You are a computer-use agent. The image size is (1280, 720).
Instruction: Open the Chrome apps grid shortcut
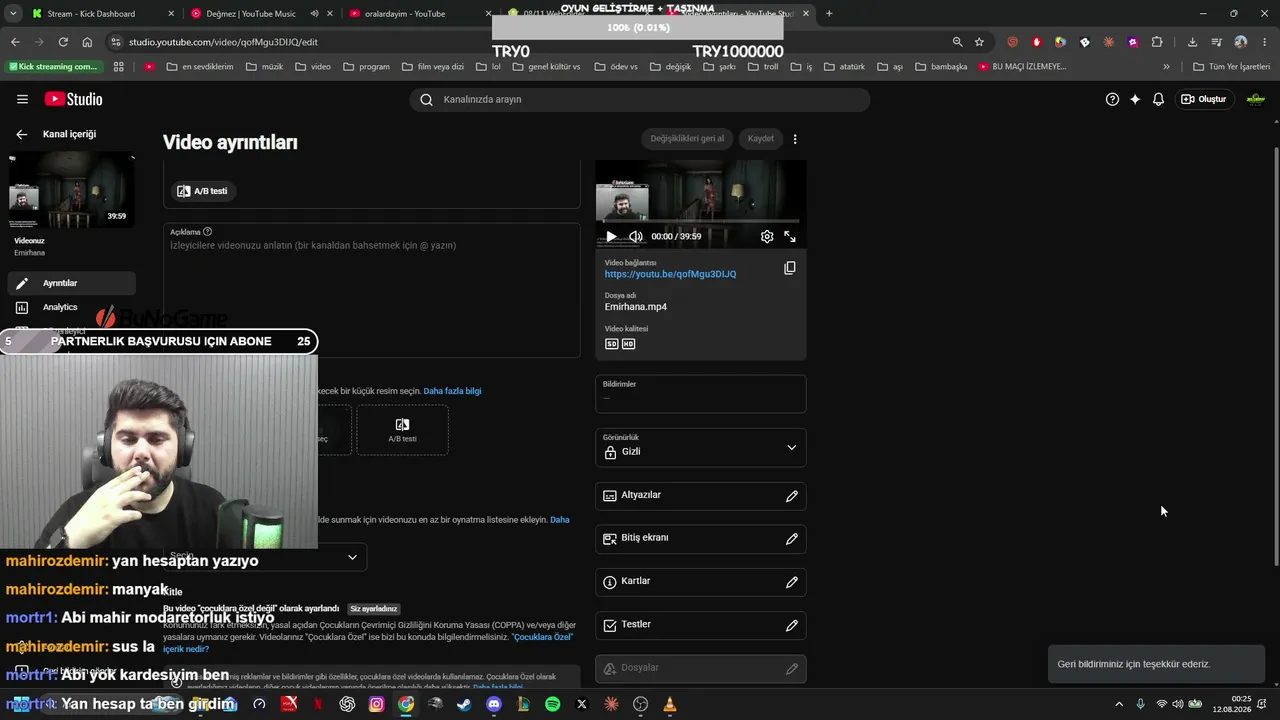coord(119,67)
